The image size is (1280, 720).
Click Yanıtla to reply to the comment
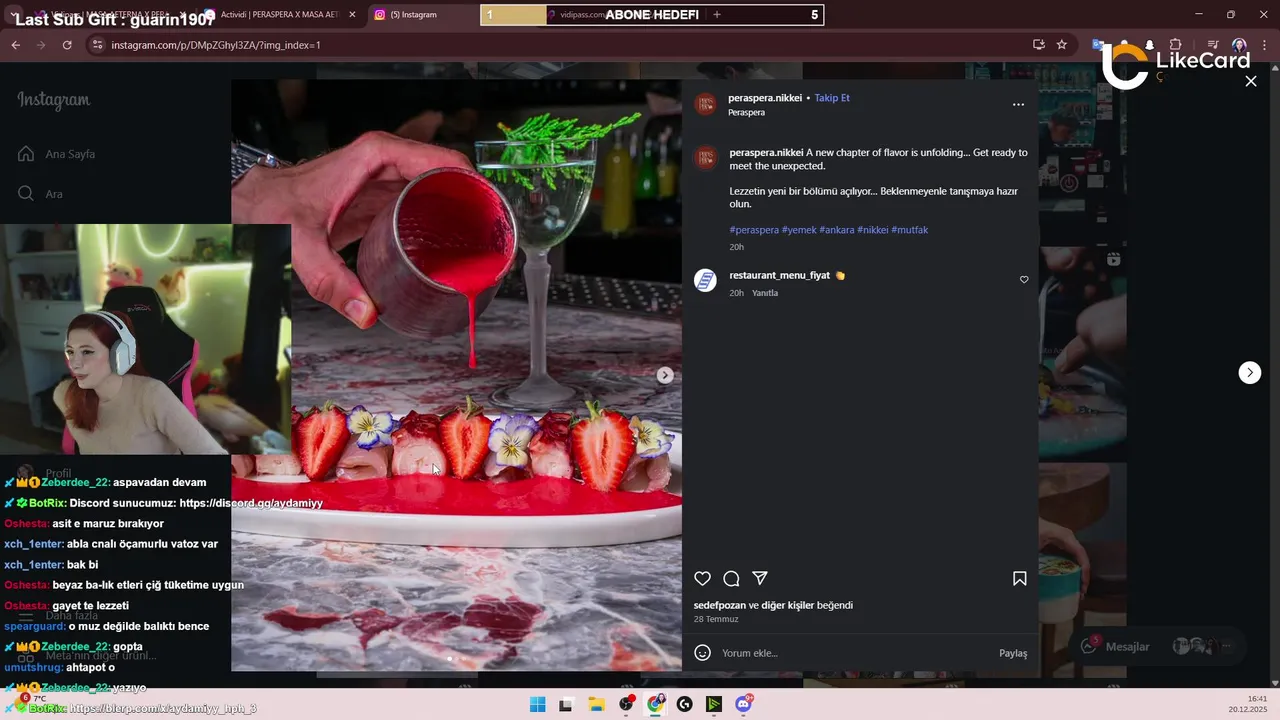765,293
